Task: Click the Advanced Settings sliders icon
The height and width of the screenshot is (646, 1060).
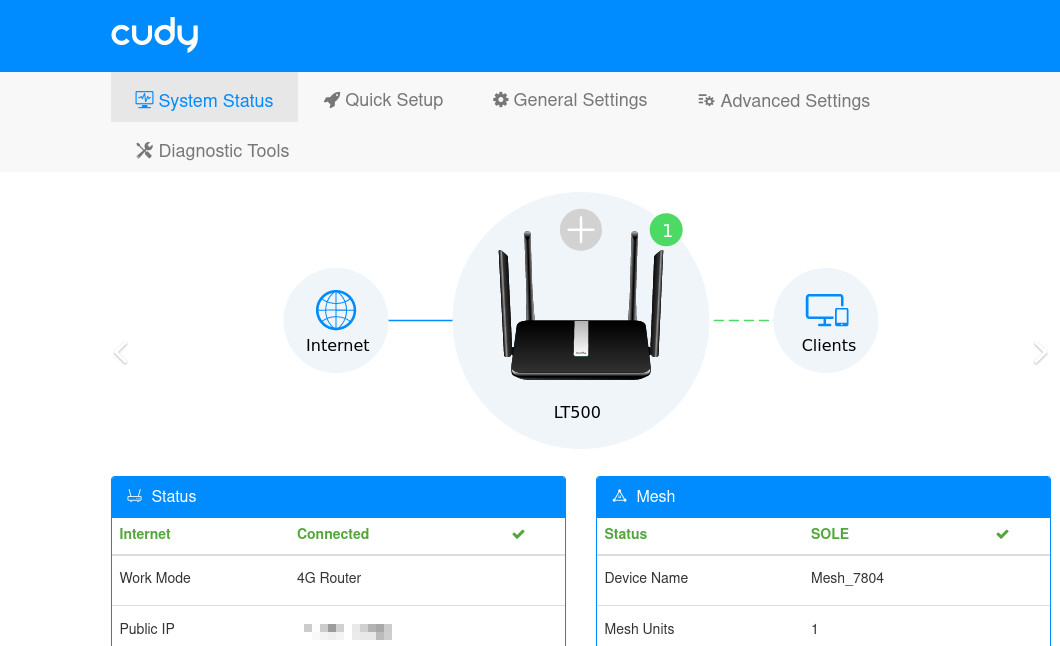Action: coord(706,100)
